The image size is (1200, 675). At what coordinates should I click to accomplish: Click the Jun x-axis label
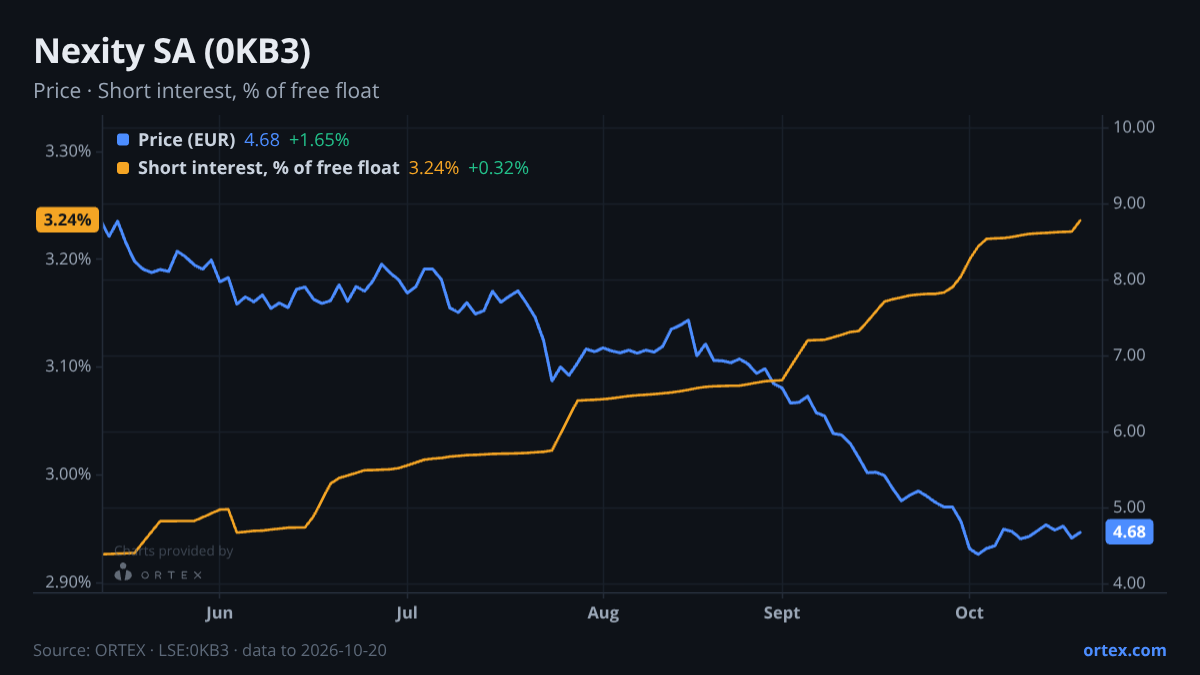pos(219,612)
